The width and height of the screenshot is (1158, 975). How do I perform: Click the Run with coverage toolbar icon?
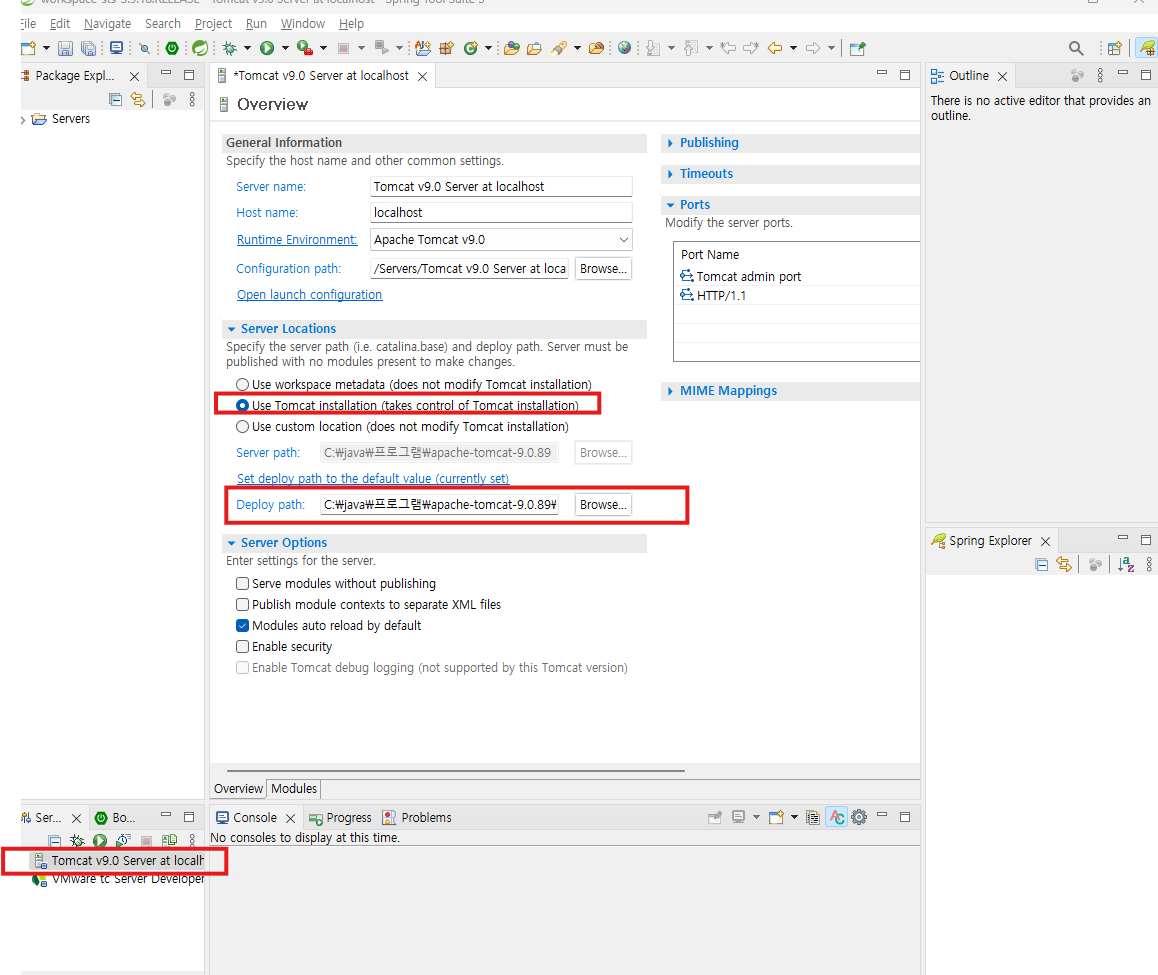[304, 49]
